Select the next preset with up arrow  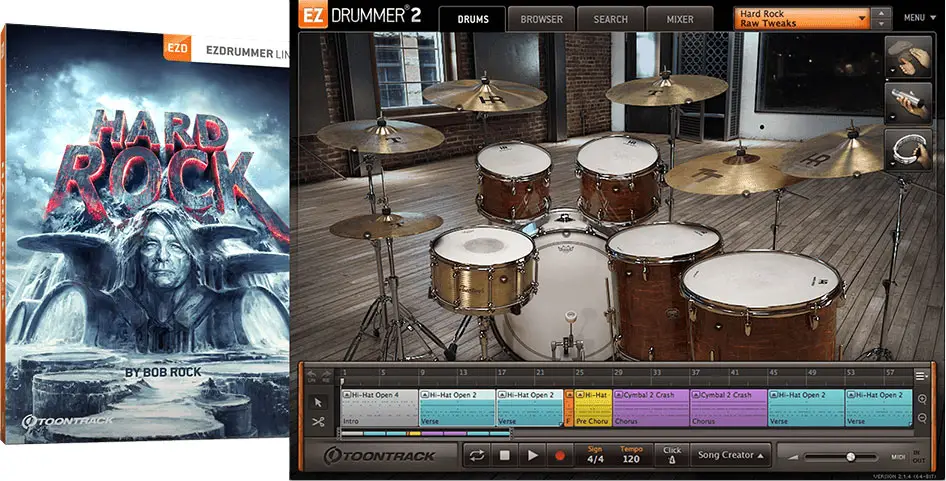point(881,13)
